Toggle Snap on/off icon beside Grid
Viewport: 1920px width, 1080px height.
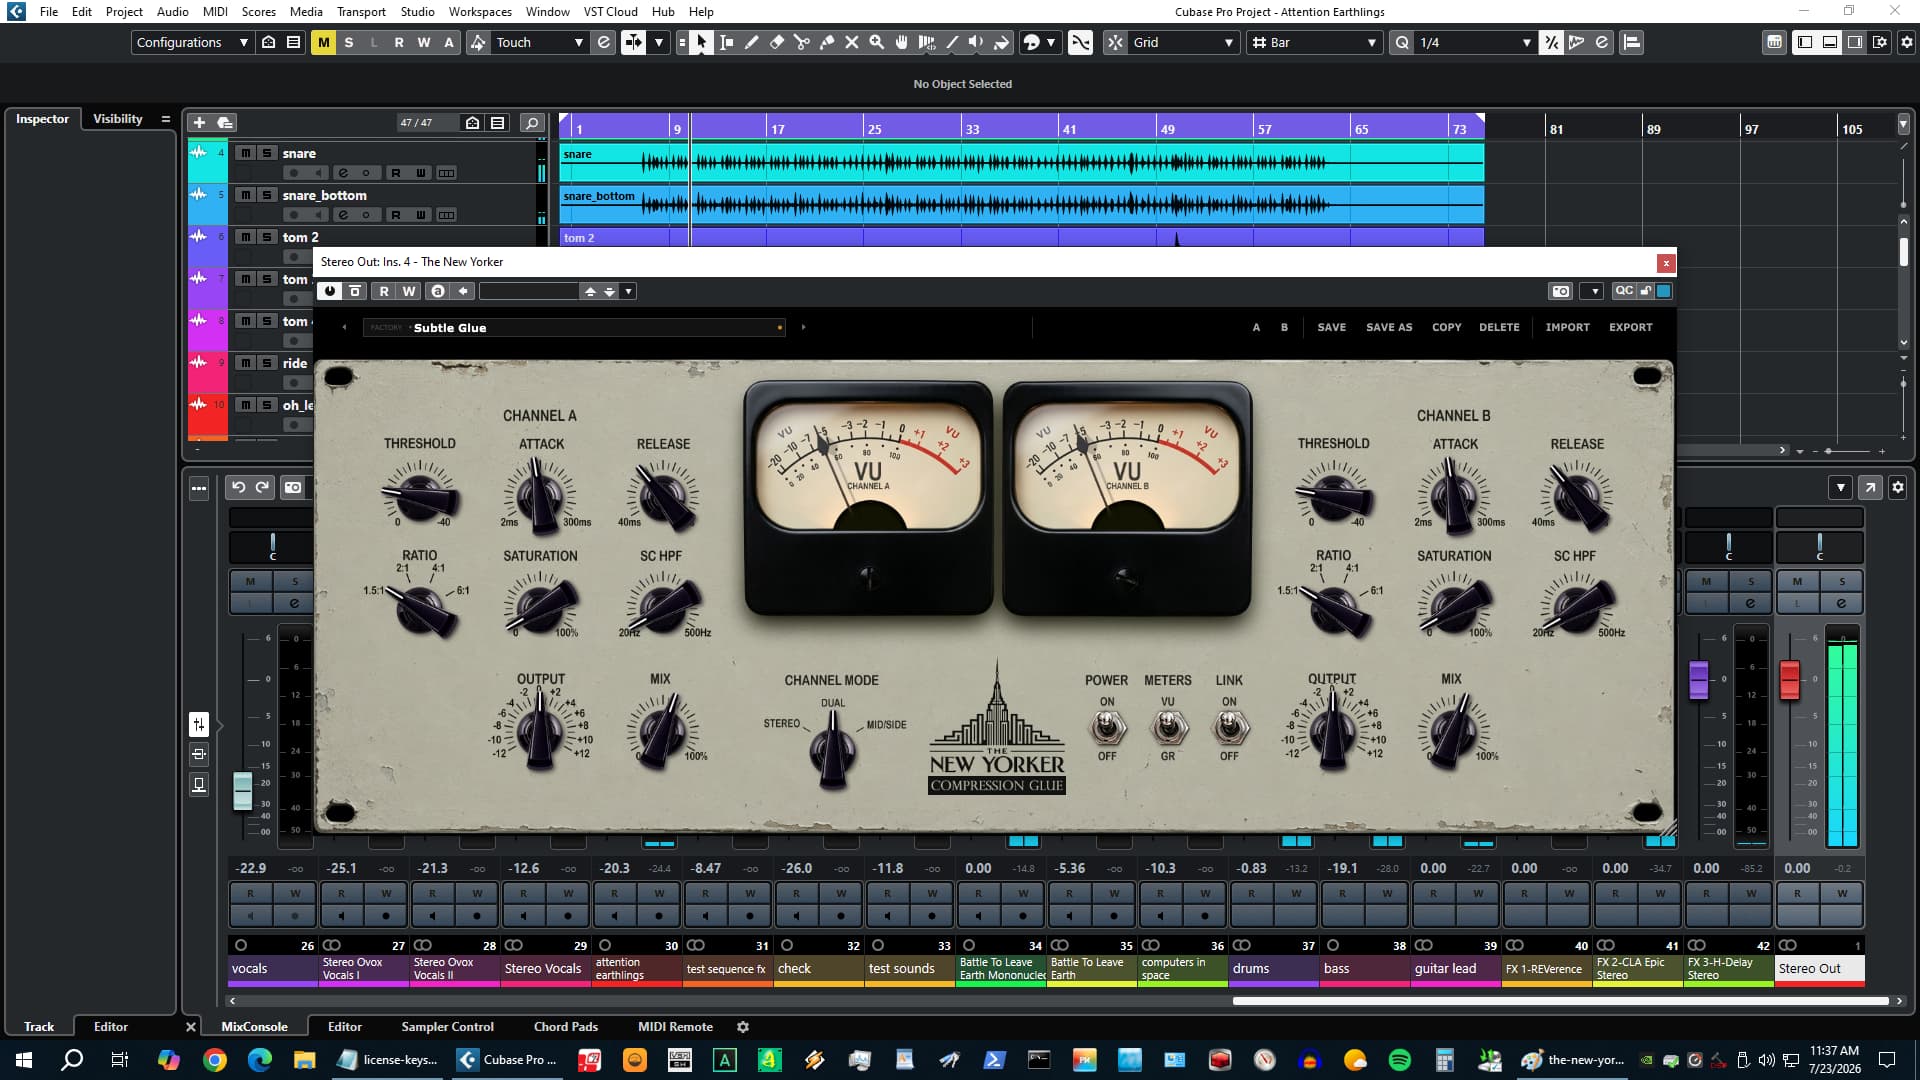pos(1115,42)
